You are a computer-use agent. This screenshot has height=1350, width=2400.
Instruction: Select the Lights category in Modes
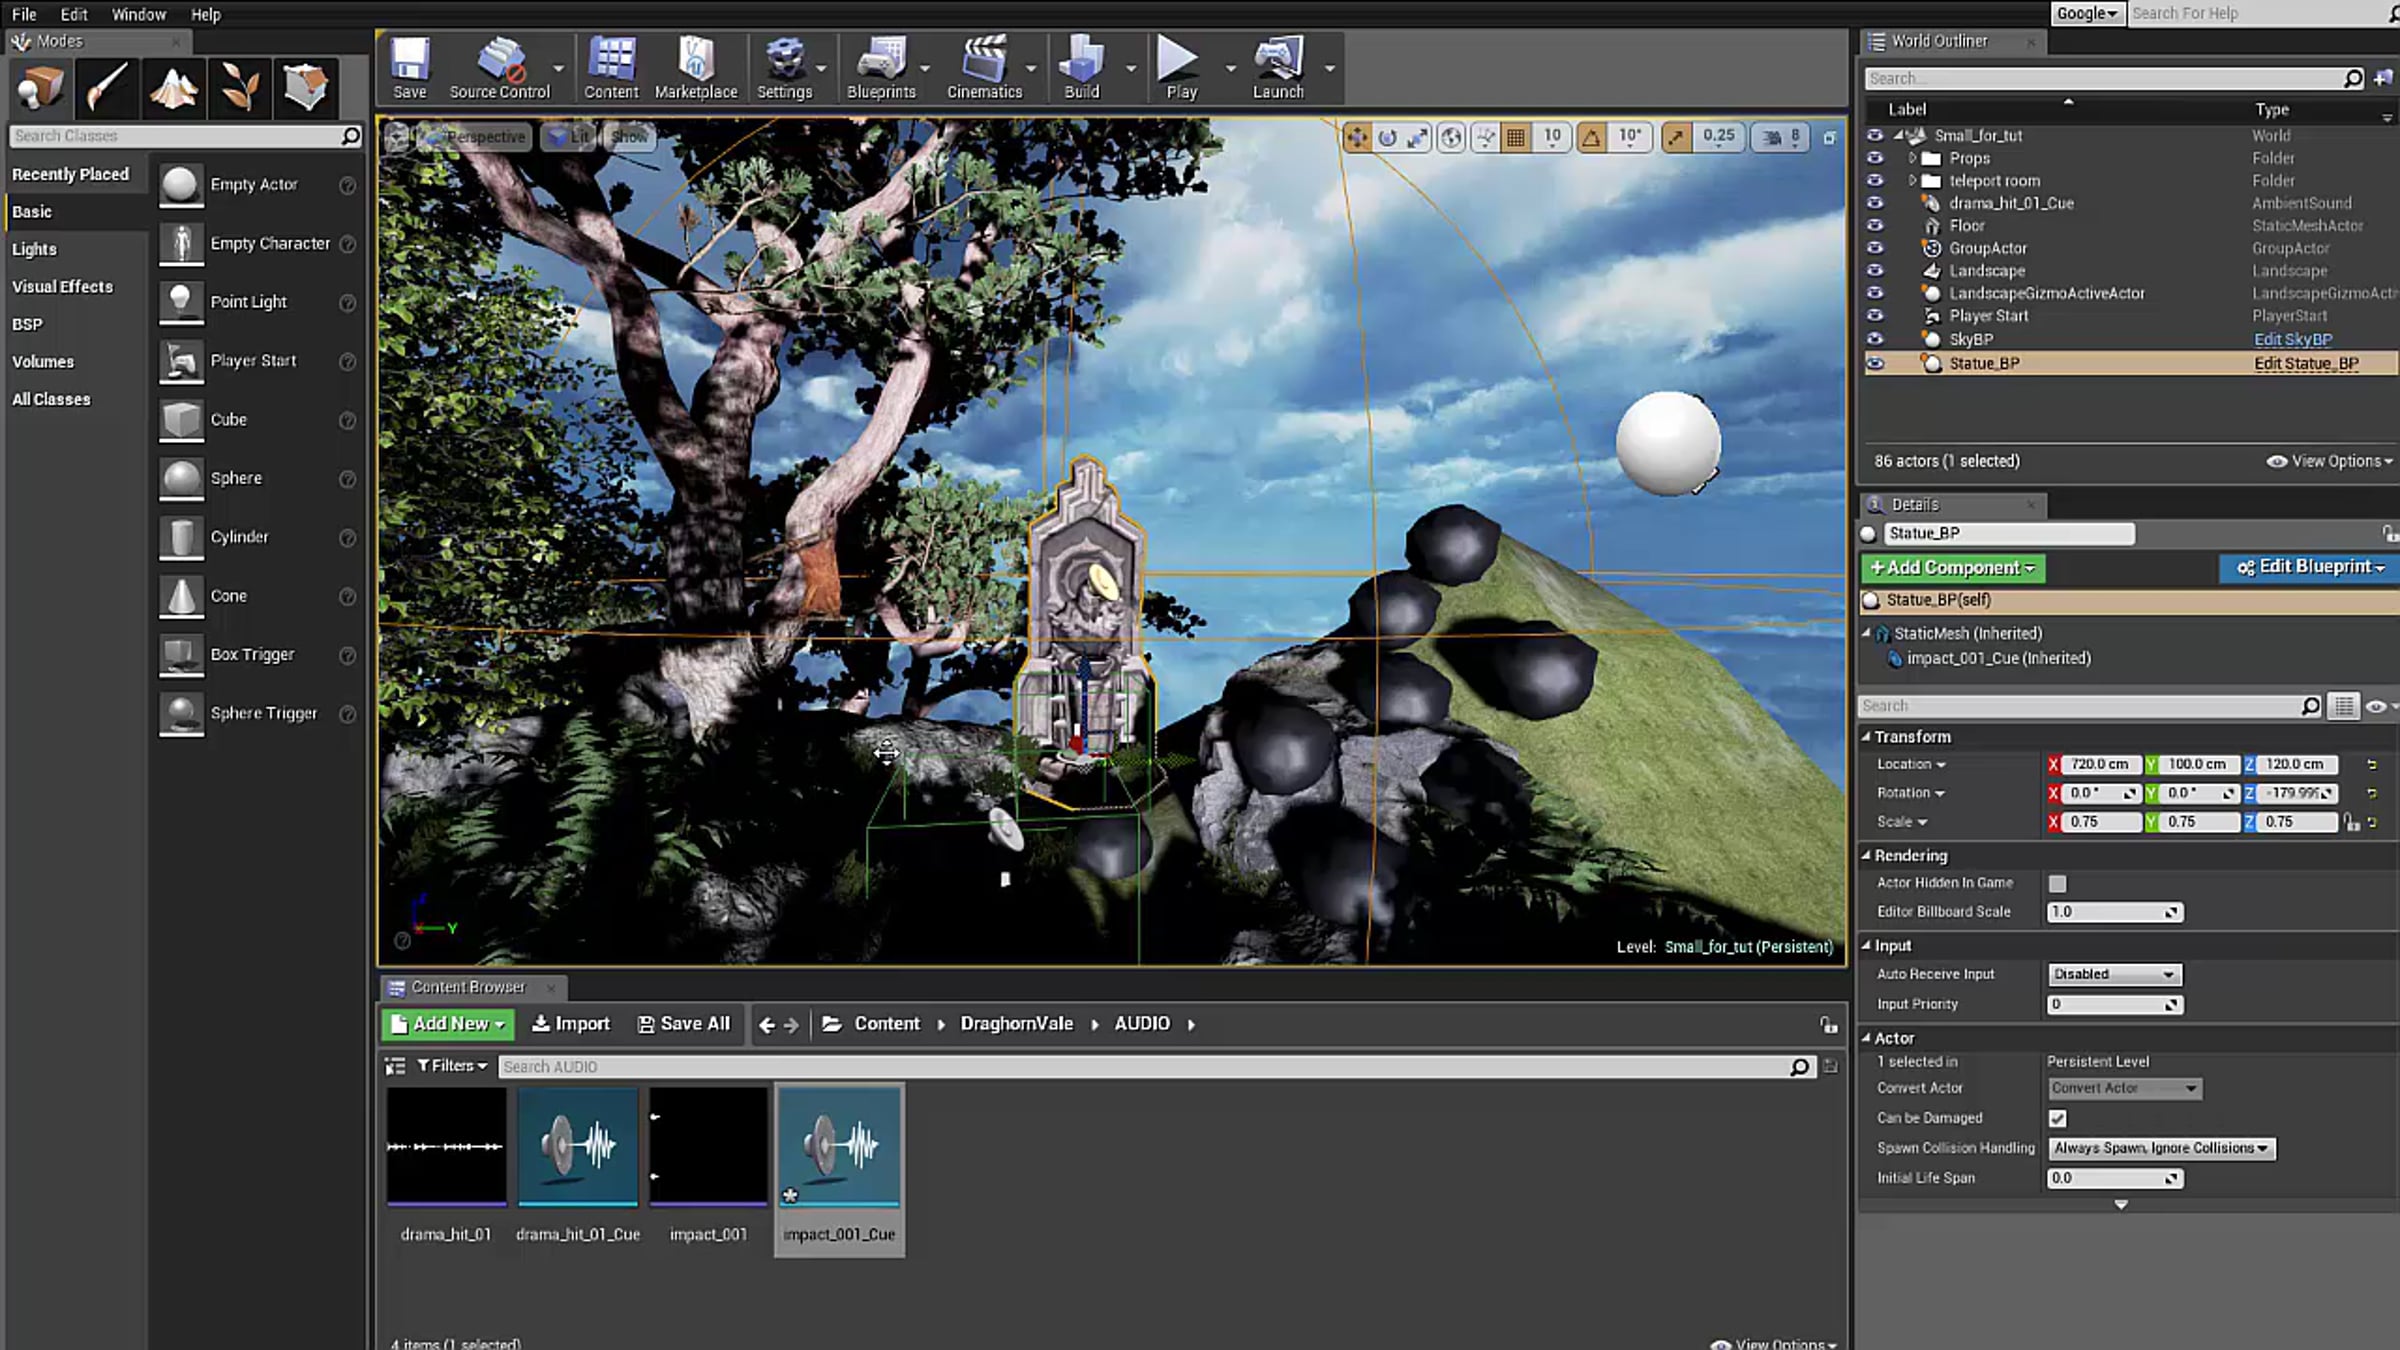[x=34, y=249]
